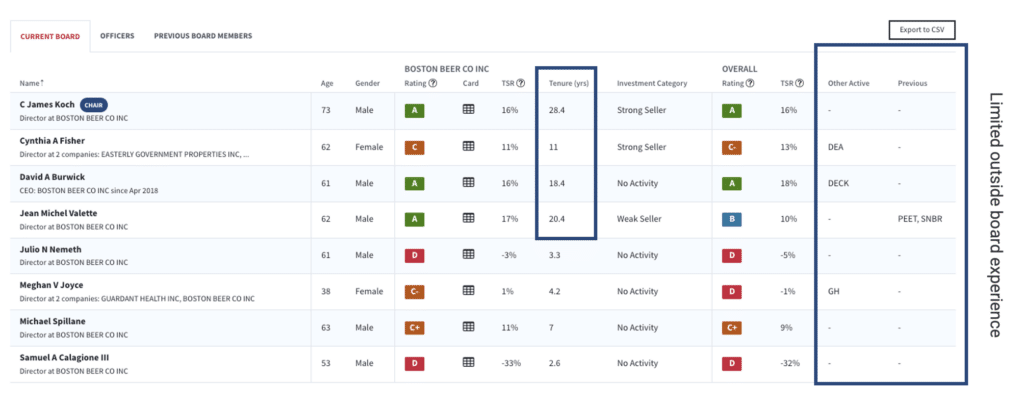Switch to the Previous Board Members tab
The height and width of the screenshot is (405, 1024).
click(203, 36)
